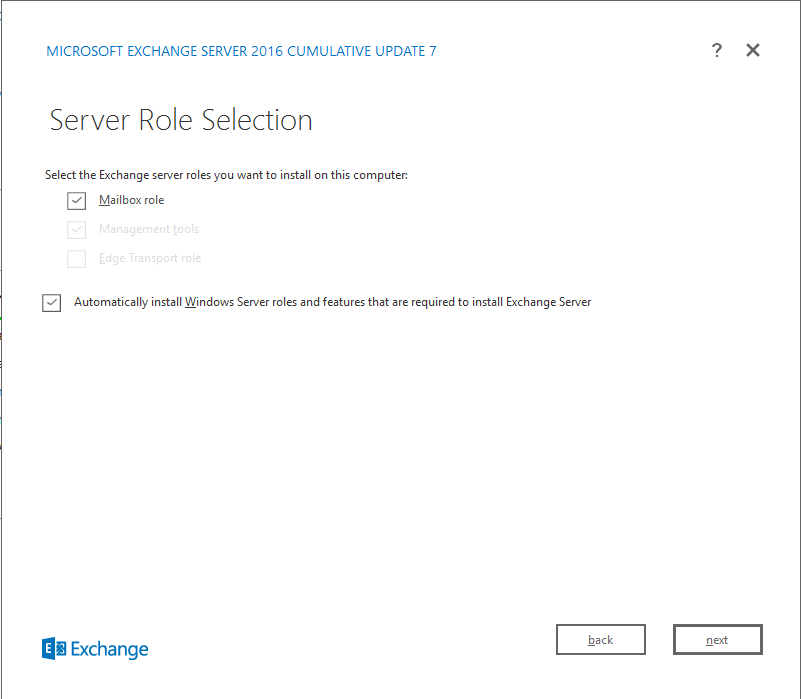The width and height of the screenshot is (801, 699).
Task: Click the Server Role Selection heading
Action: (x=181, y=121)
